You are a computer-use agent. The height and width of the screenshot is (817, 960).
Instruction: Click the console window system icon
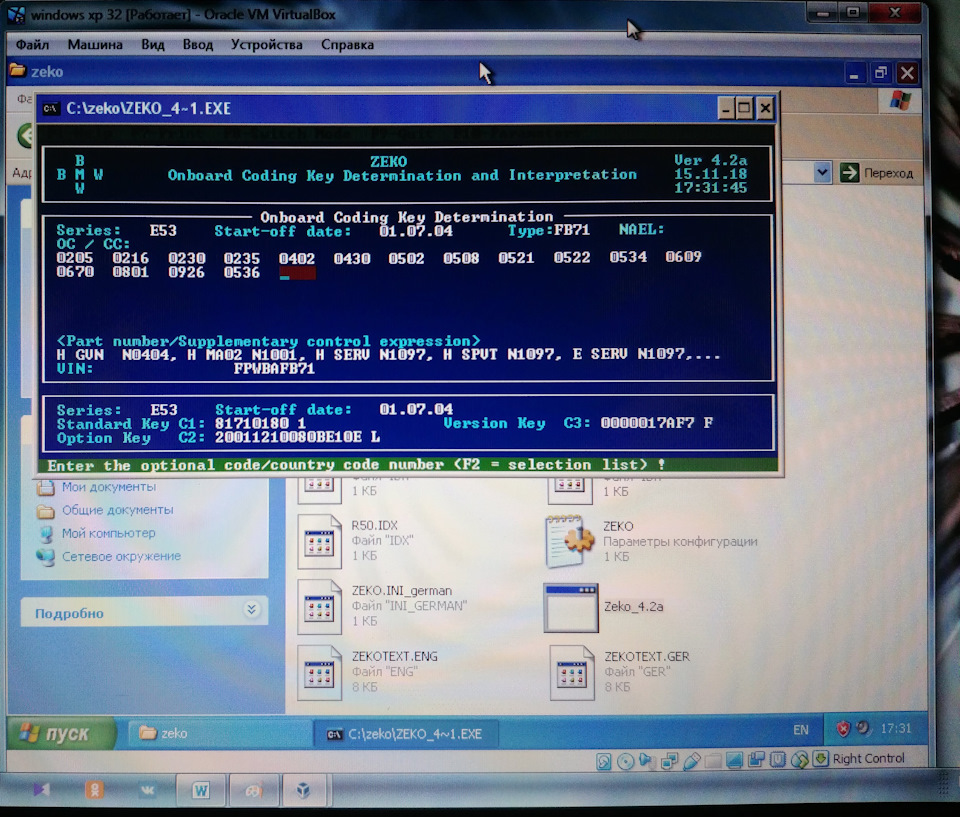tap(50, 109)
